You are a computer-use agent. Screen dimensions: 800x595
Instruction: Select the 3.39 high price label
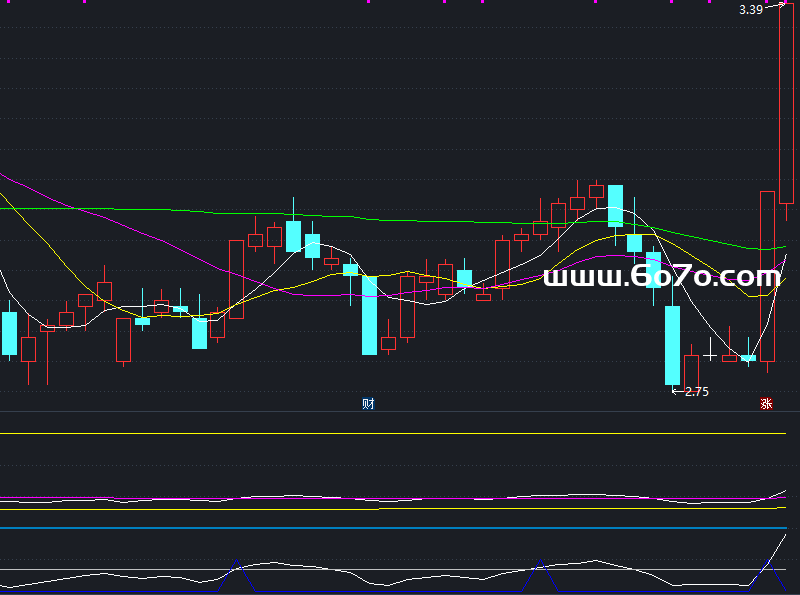pyautogui.click(x=751, y=10)
